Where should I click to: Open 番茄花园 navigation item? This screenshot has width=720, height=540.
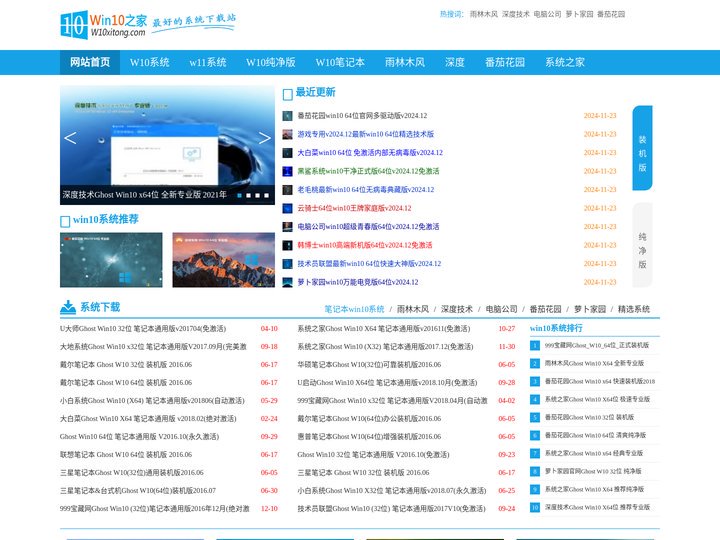pos(505,62)
